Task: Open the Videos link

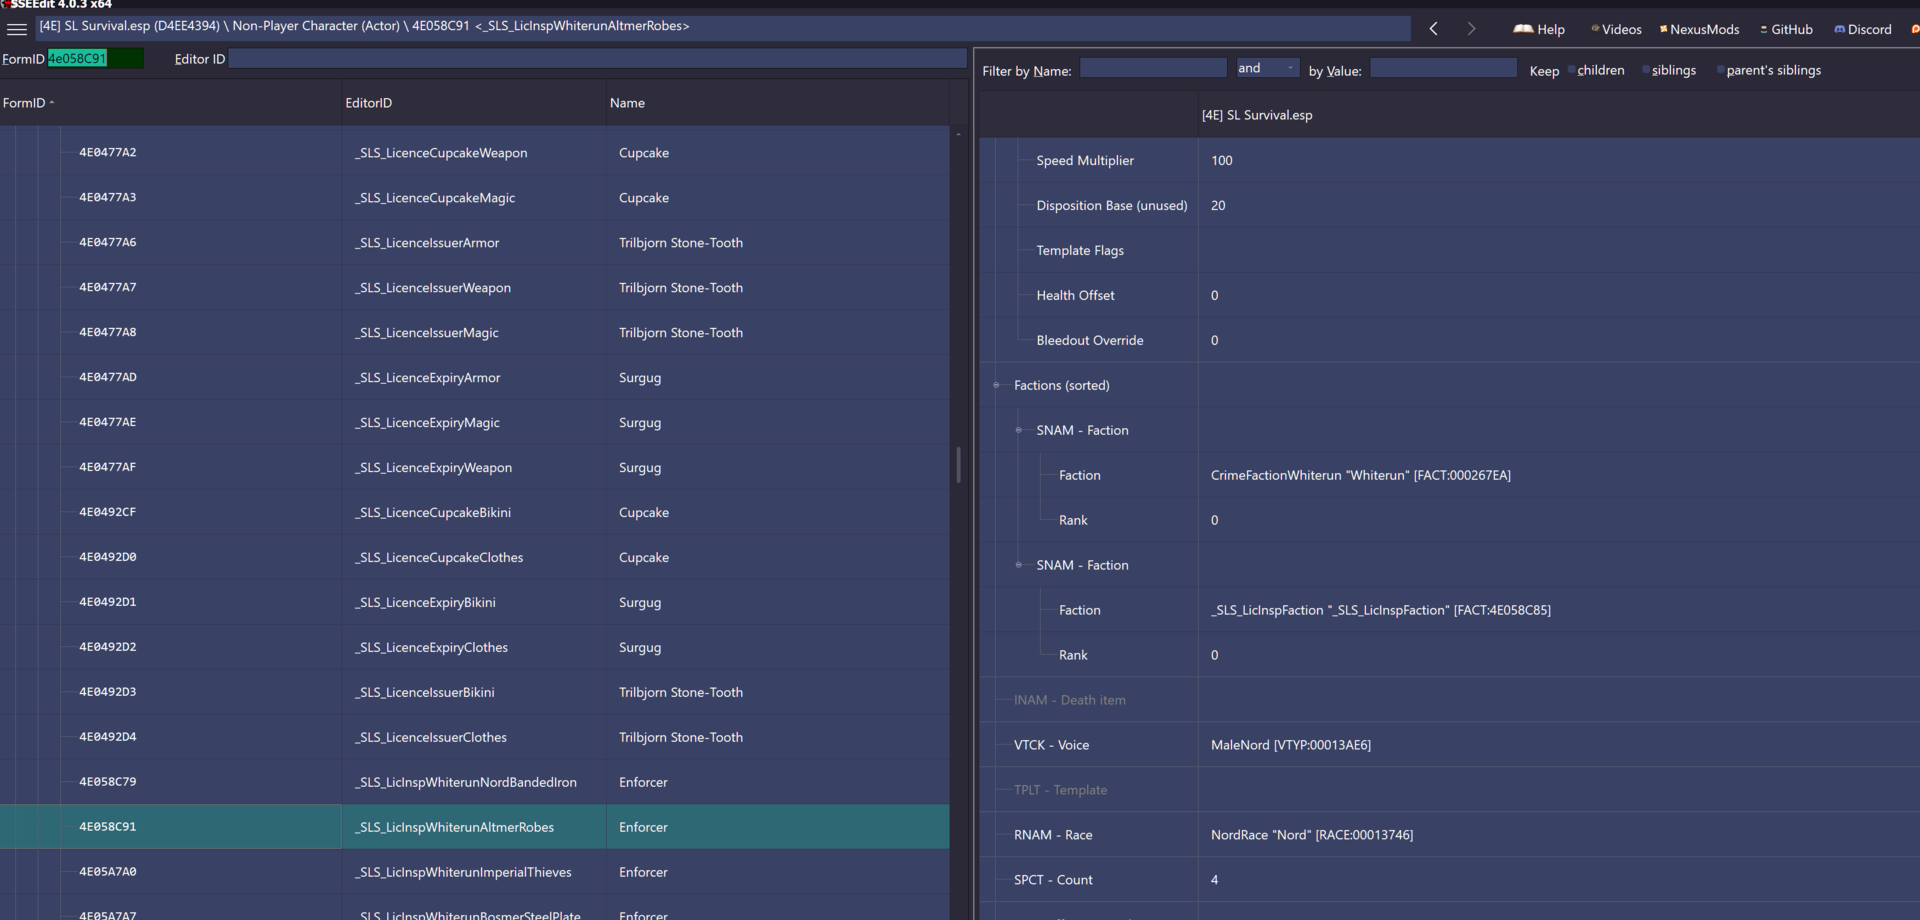Action: click(x=1616, y=29)
